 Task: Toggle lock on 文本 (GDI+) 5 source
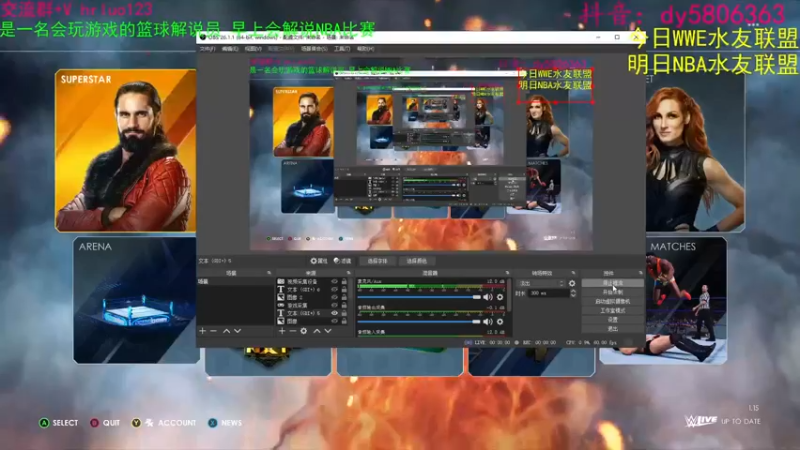344,313
